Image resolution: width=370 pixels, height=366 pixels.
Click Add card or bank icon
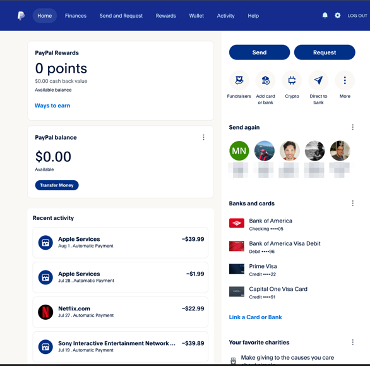click(x=265, y=80)
